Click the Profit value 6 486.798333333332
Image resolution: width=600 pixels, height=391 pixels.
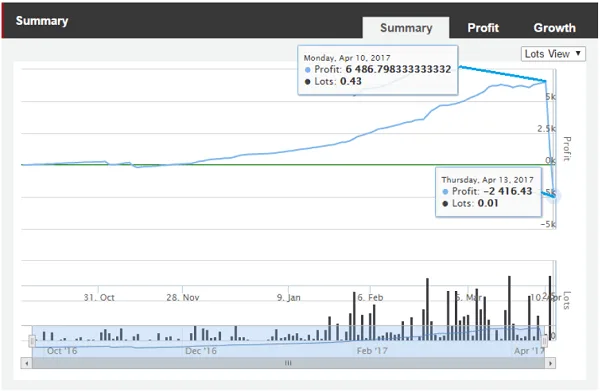(398, 69)
